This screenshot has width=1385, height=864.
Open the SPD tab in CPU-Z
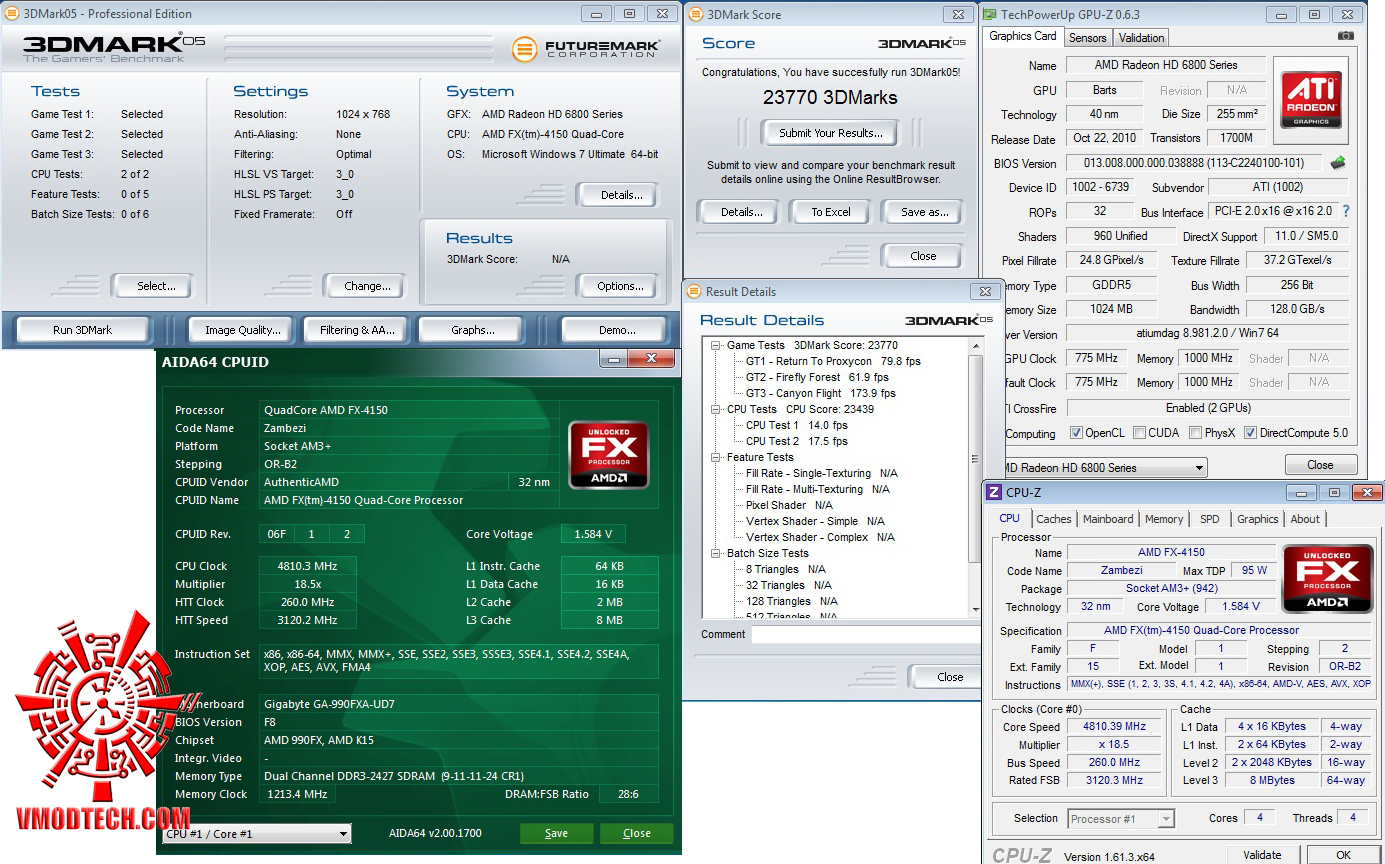1210,519
